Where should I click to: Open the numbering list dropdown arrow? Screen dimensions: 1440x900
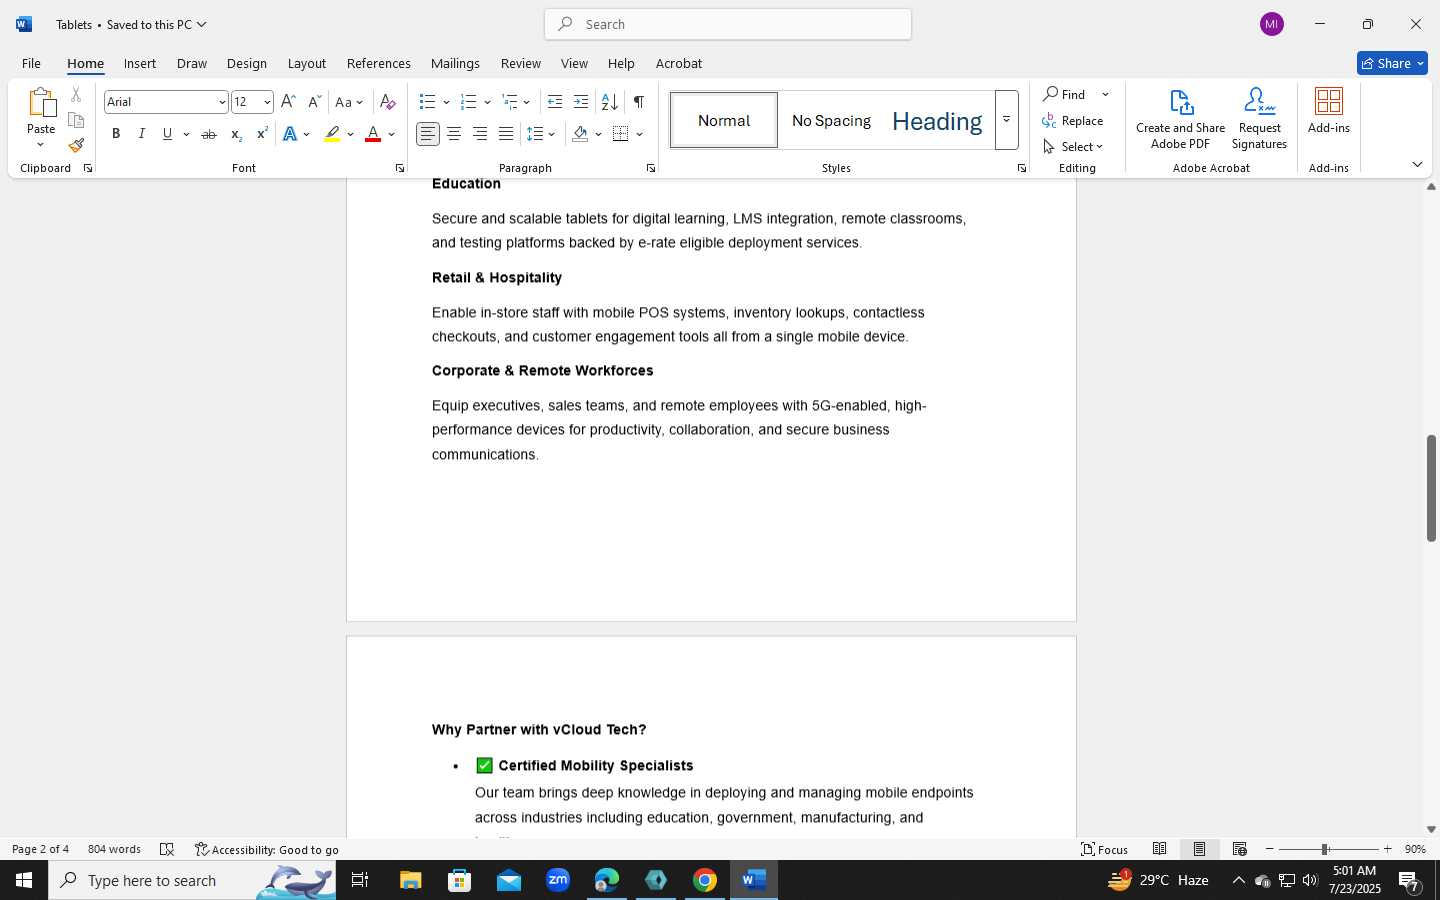coord(487,102)
